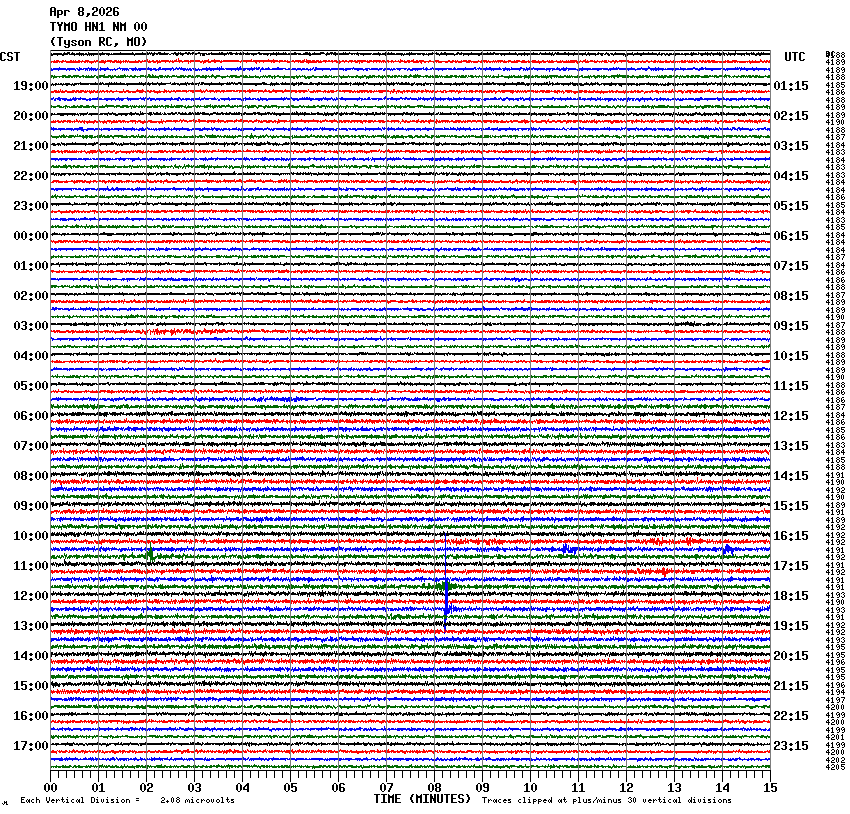This screenshot has width=850, height=814.
Task: Select the 00 minute tick label
Action: coord(51,788)
